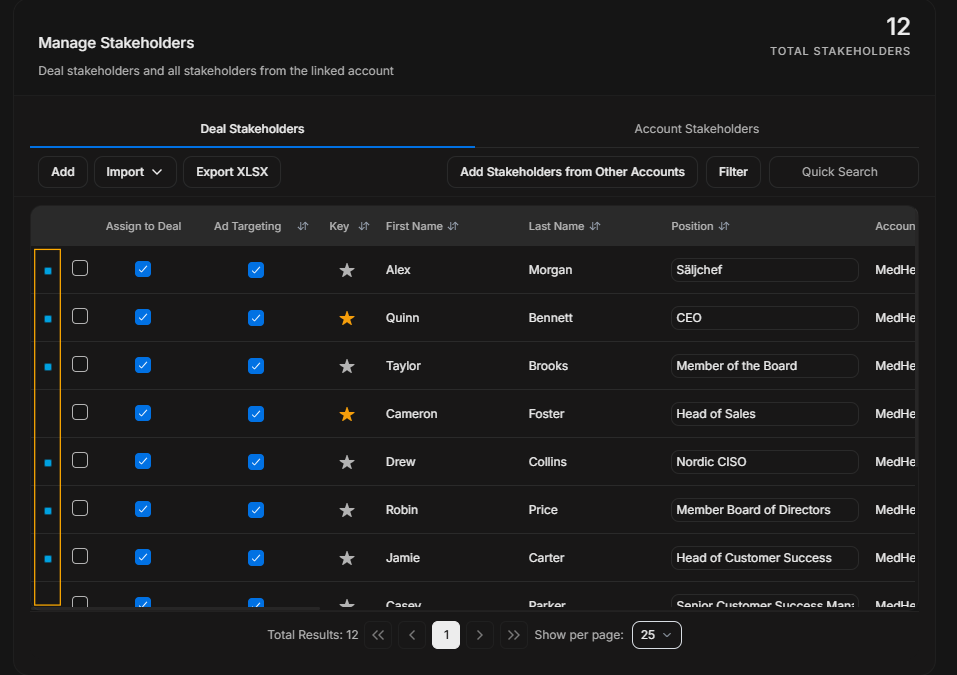Viewport: 957px width, 675px height.
Task: Edit the CEO position field
Action: 765,318
